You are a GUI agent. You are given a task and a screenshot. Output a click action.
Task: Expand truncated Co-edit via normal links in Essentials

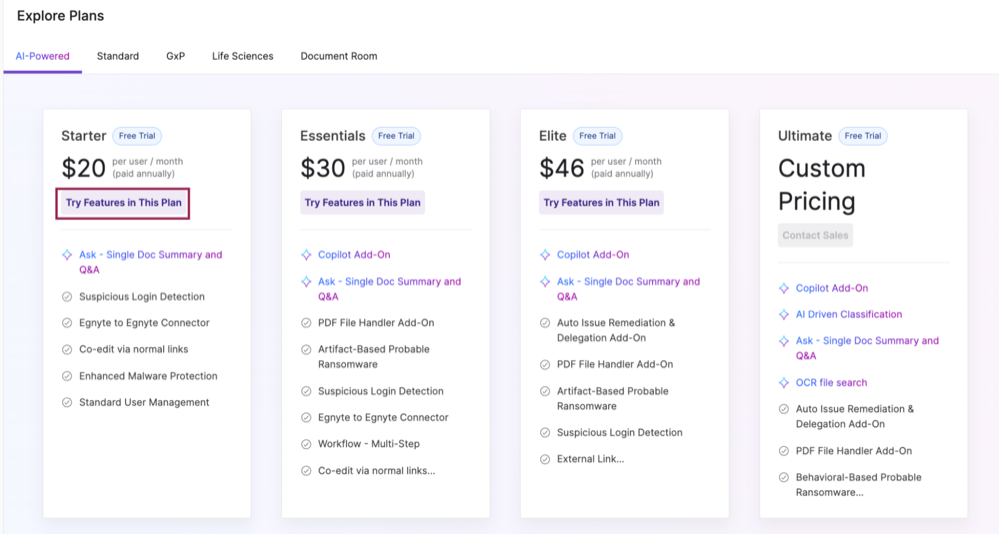(x=376, y=471)
